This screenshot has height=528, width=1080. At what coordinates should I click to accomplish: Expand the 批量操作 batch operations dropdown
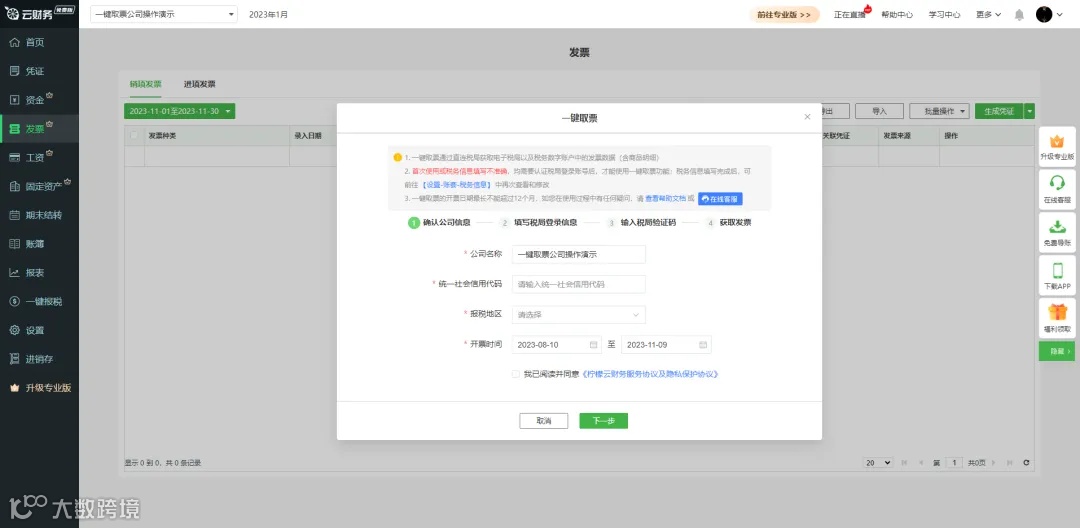point(939,111)
